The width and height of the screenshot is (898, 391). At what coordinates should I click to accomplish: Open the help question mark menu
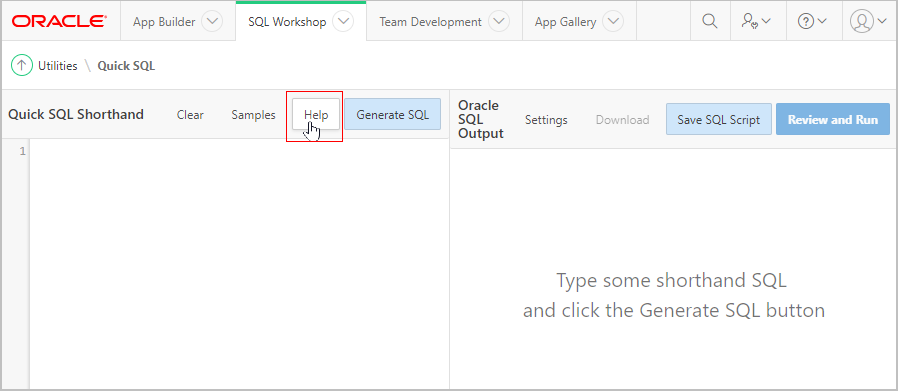812,21
